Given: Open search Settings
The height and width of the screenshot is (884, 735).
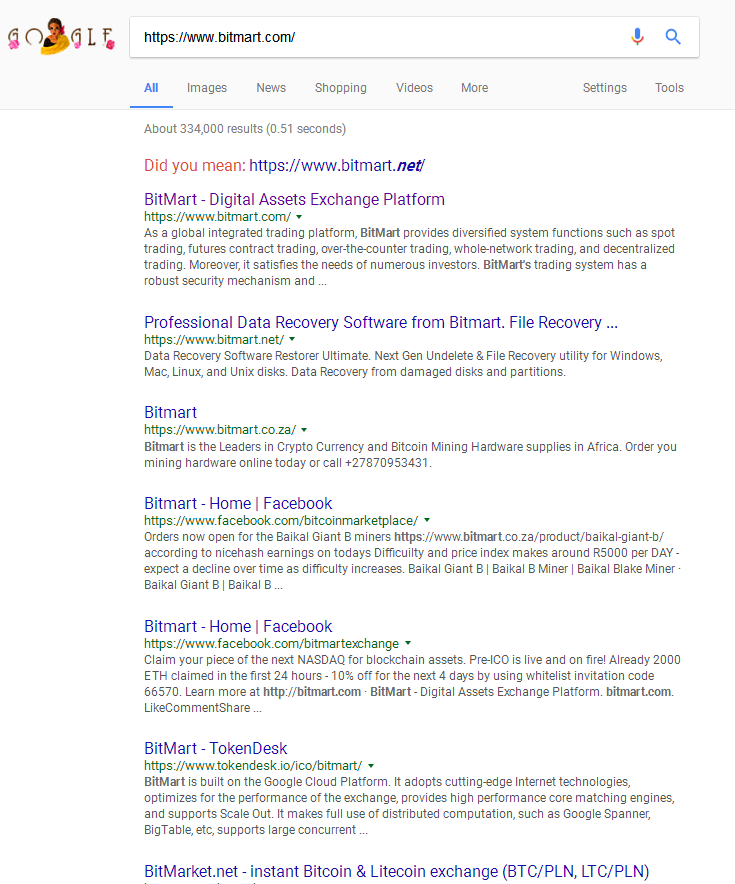Looking at the screenshot, I should pos(605,88).
